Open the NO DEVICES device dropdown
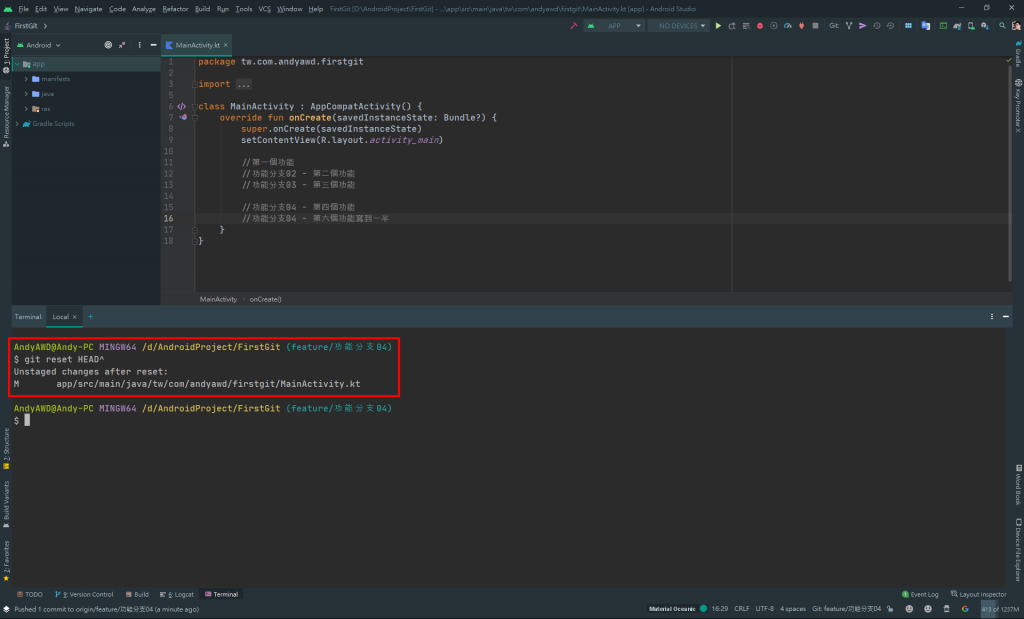The image size is (1024, 619). 679,25
